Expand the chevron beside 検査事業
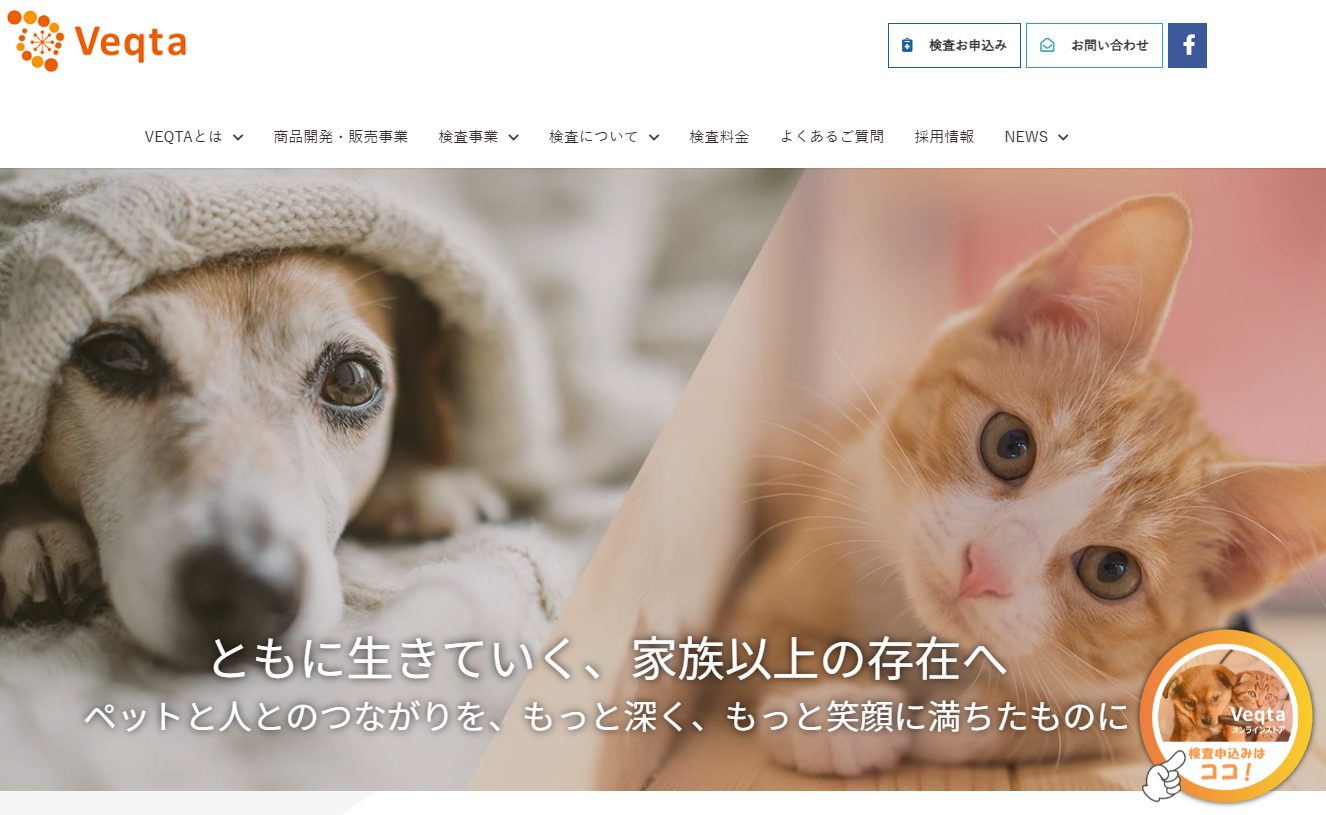 (x=513, y=137)
